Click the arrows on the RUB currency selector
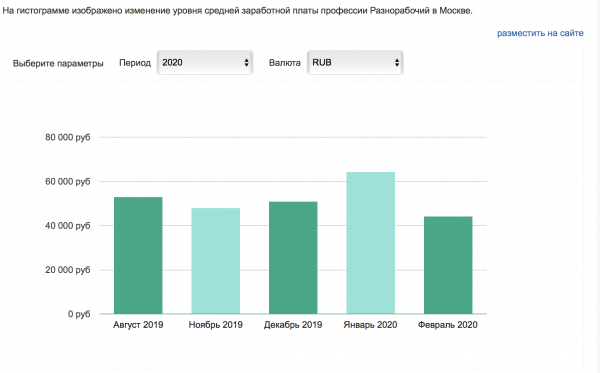 (x=397, y=63)
